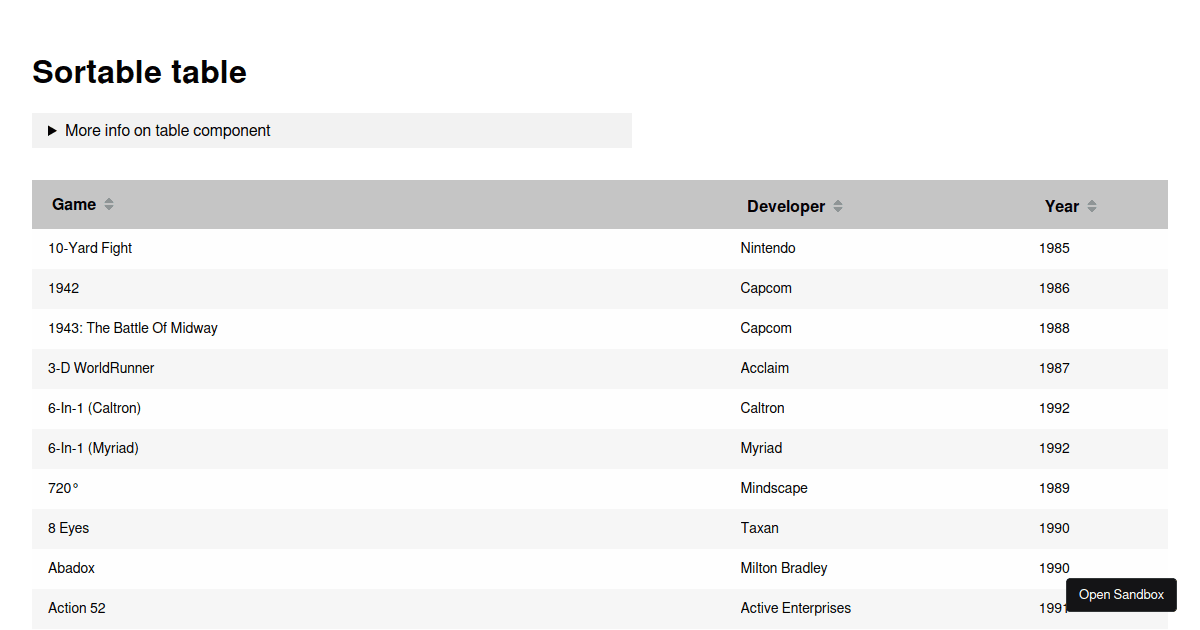Click year 1990 in the 8 Eyes row
The width and height of the screenshot is (1200, 630).
coord(1054,528)
